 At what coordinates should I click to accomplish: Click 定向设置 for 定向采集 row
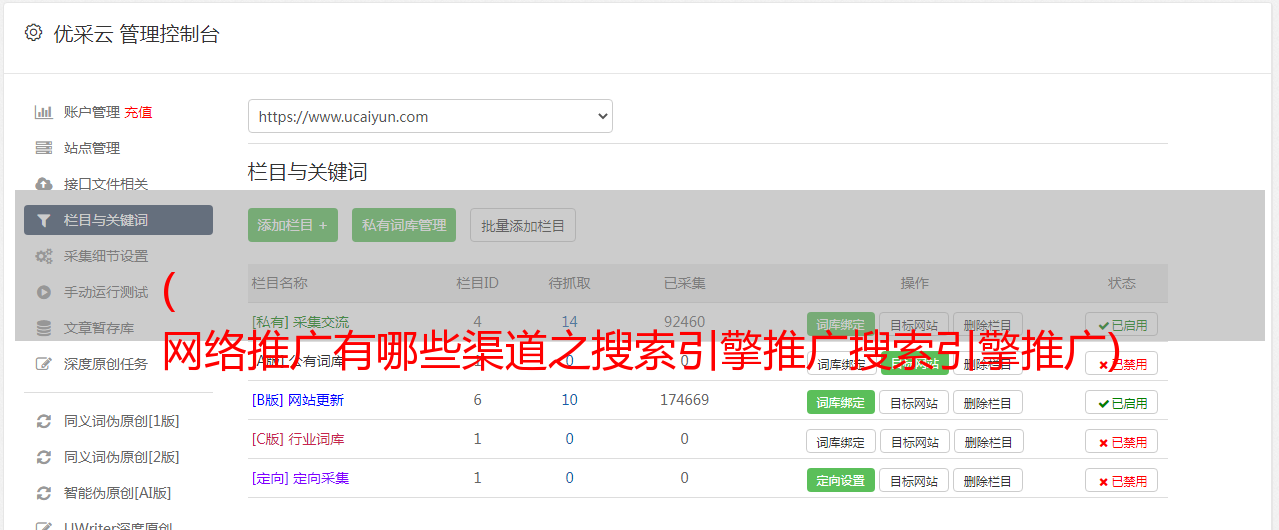841,480
